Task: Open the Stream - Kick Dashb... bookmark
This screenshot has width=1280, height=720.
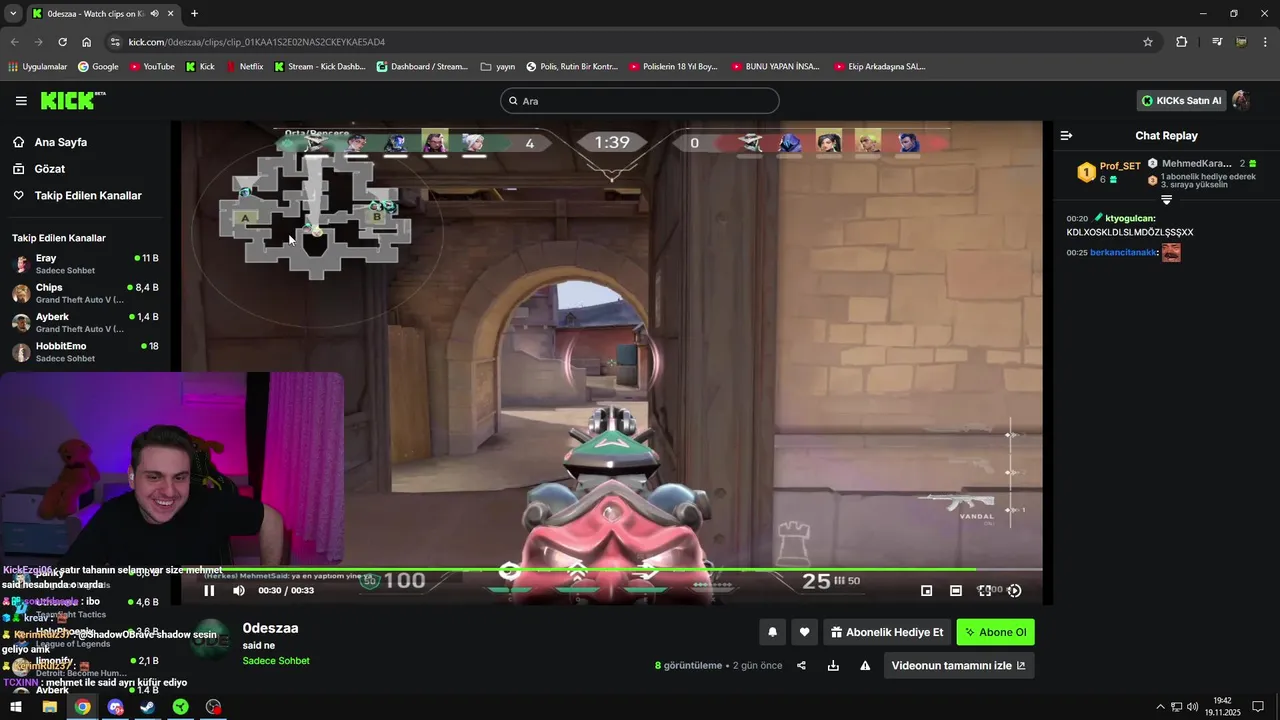Action: pyautogui.click(x=319, y=67)
